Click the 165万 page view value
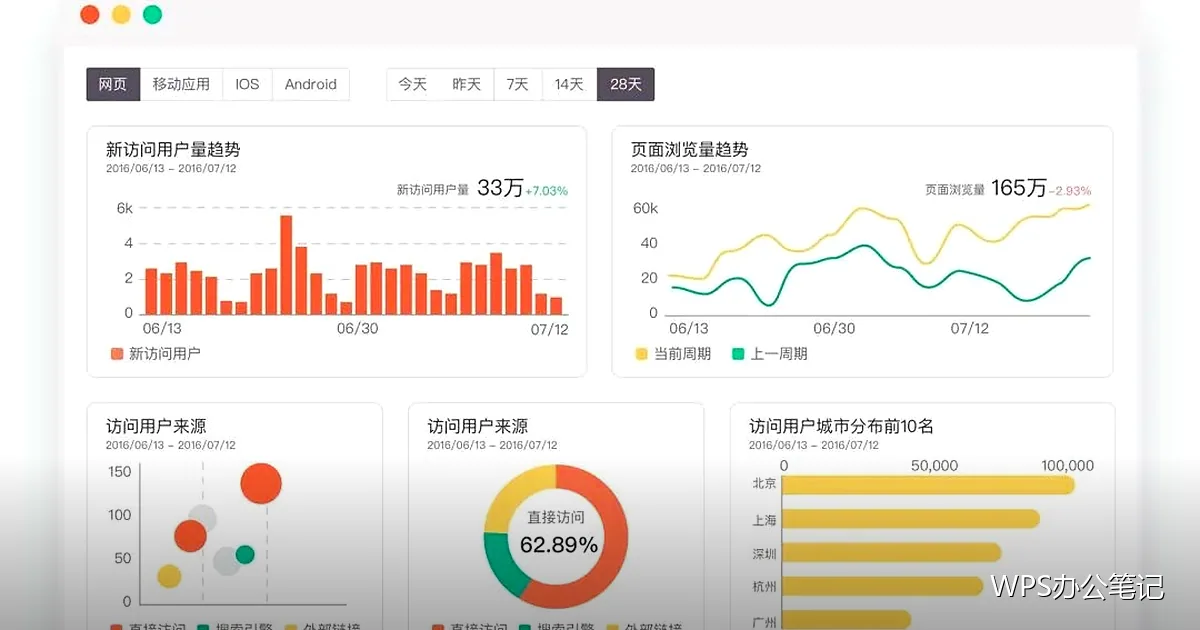Viewport: 1200px width, 630px height. coord(1019,188)
